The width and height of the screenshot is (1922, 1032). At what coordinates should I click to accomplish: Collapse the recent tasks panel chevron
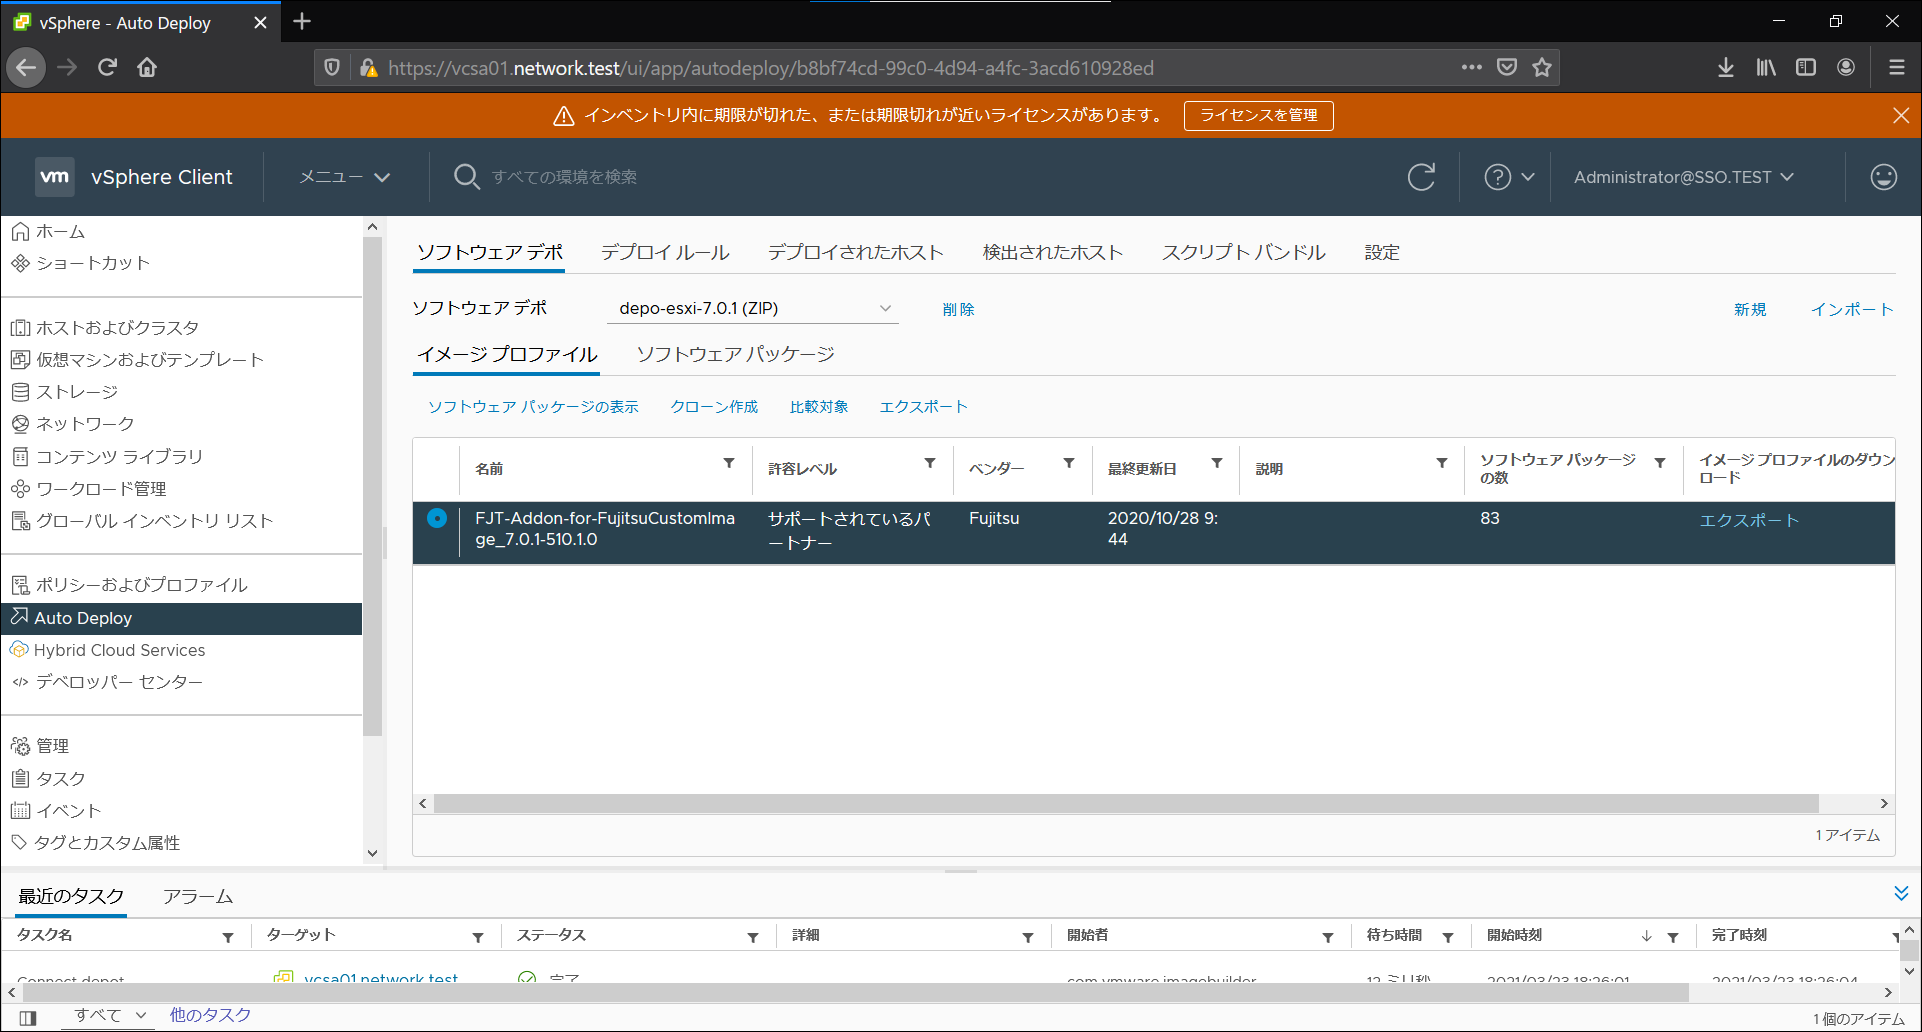point(1901,893)
